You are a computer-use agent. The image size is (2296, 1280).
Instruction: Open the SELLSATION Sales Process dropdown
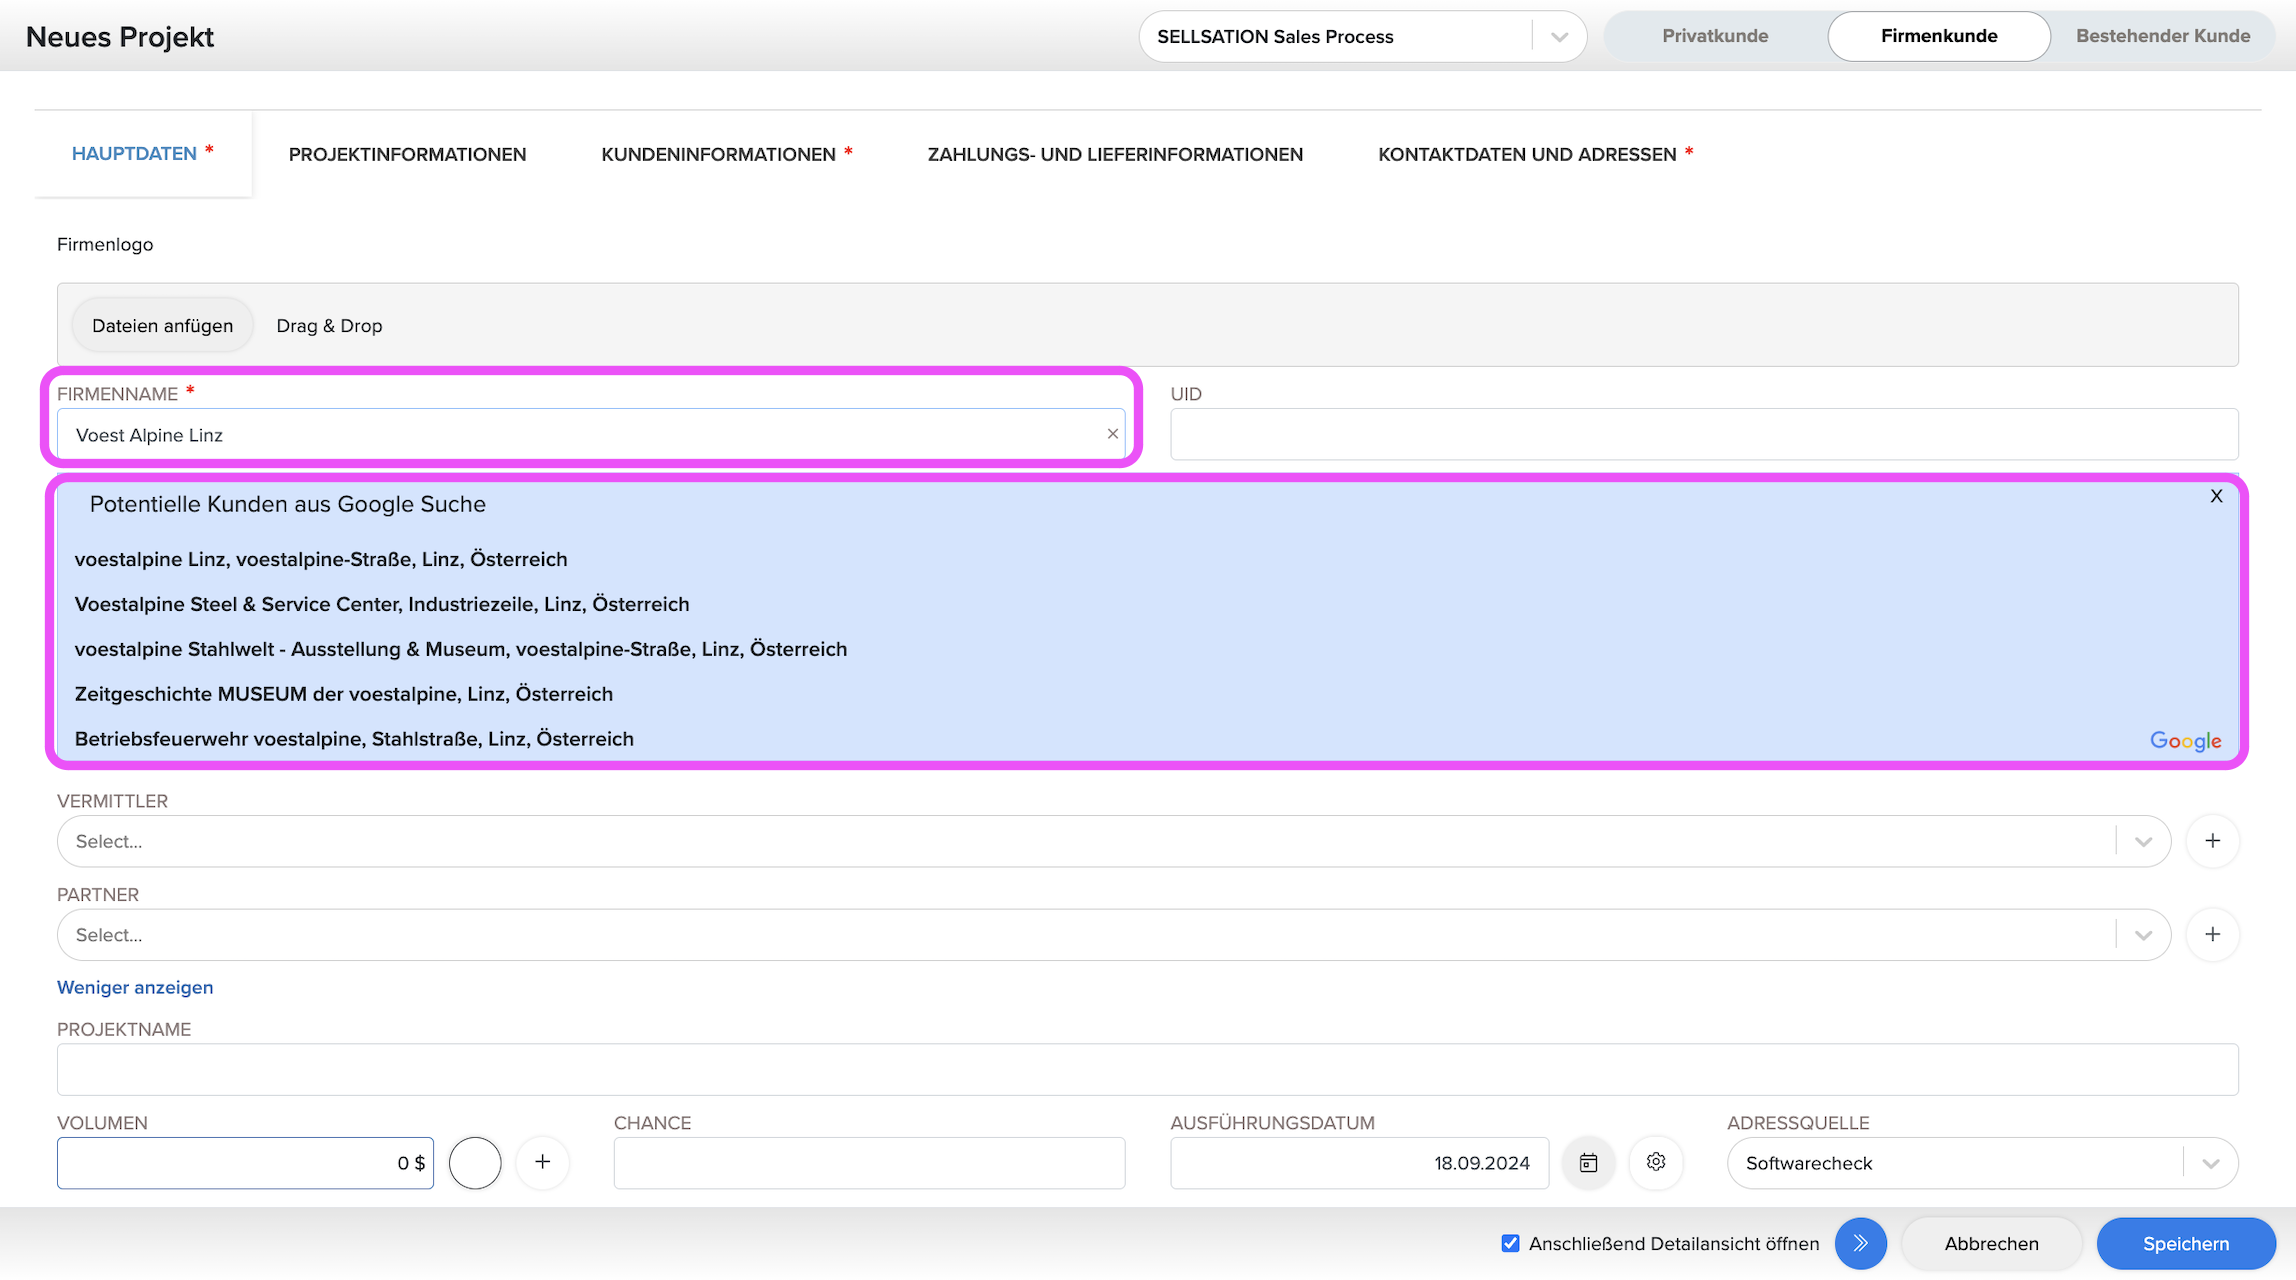point(1362,37)
